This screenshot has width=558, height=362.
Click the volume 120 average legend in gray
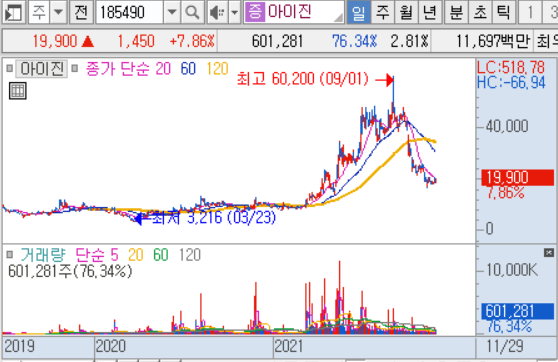click(190, 255)
